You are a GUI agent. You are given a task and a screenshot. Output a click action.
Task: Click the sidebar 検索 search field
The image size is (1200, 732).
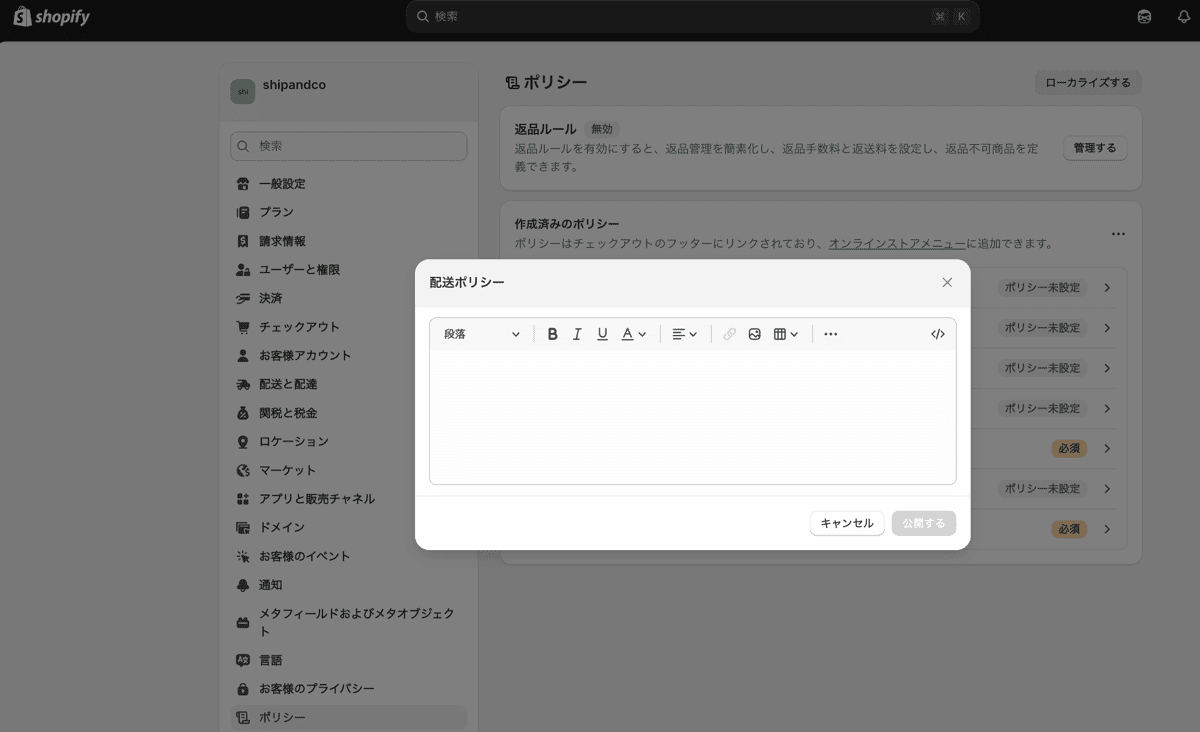348,145
